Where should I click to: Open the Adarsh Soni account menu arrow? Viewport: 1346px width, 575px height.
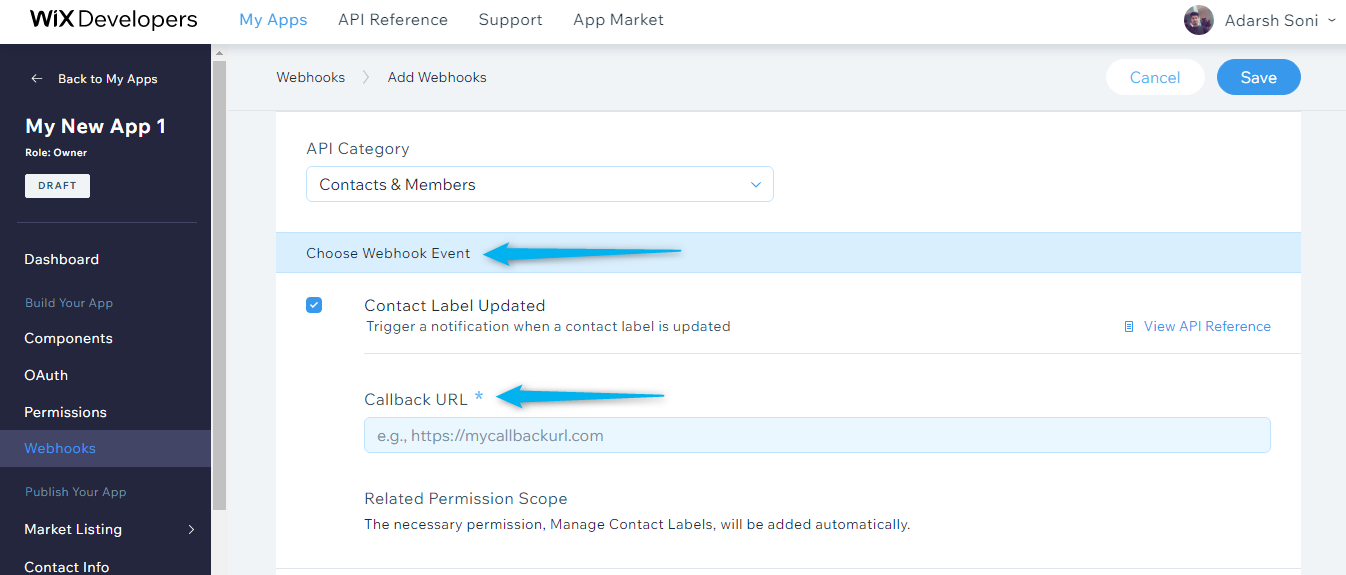(x=1331, y=20)
